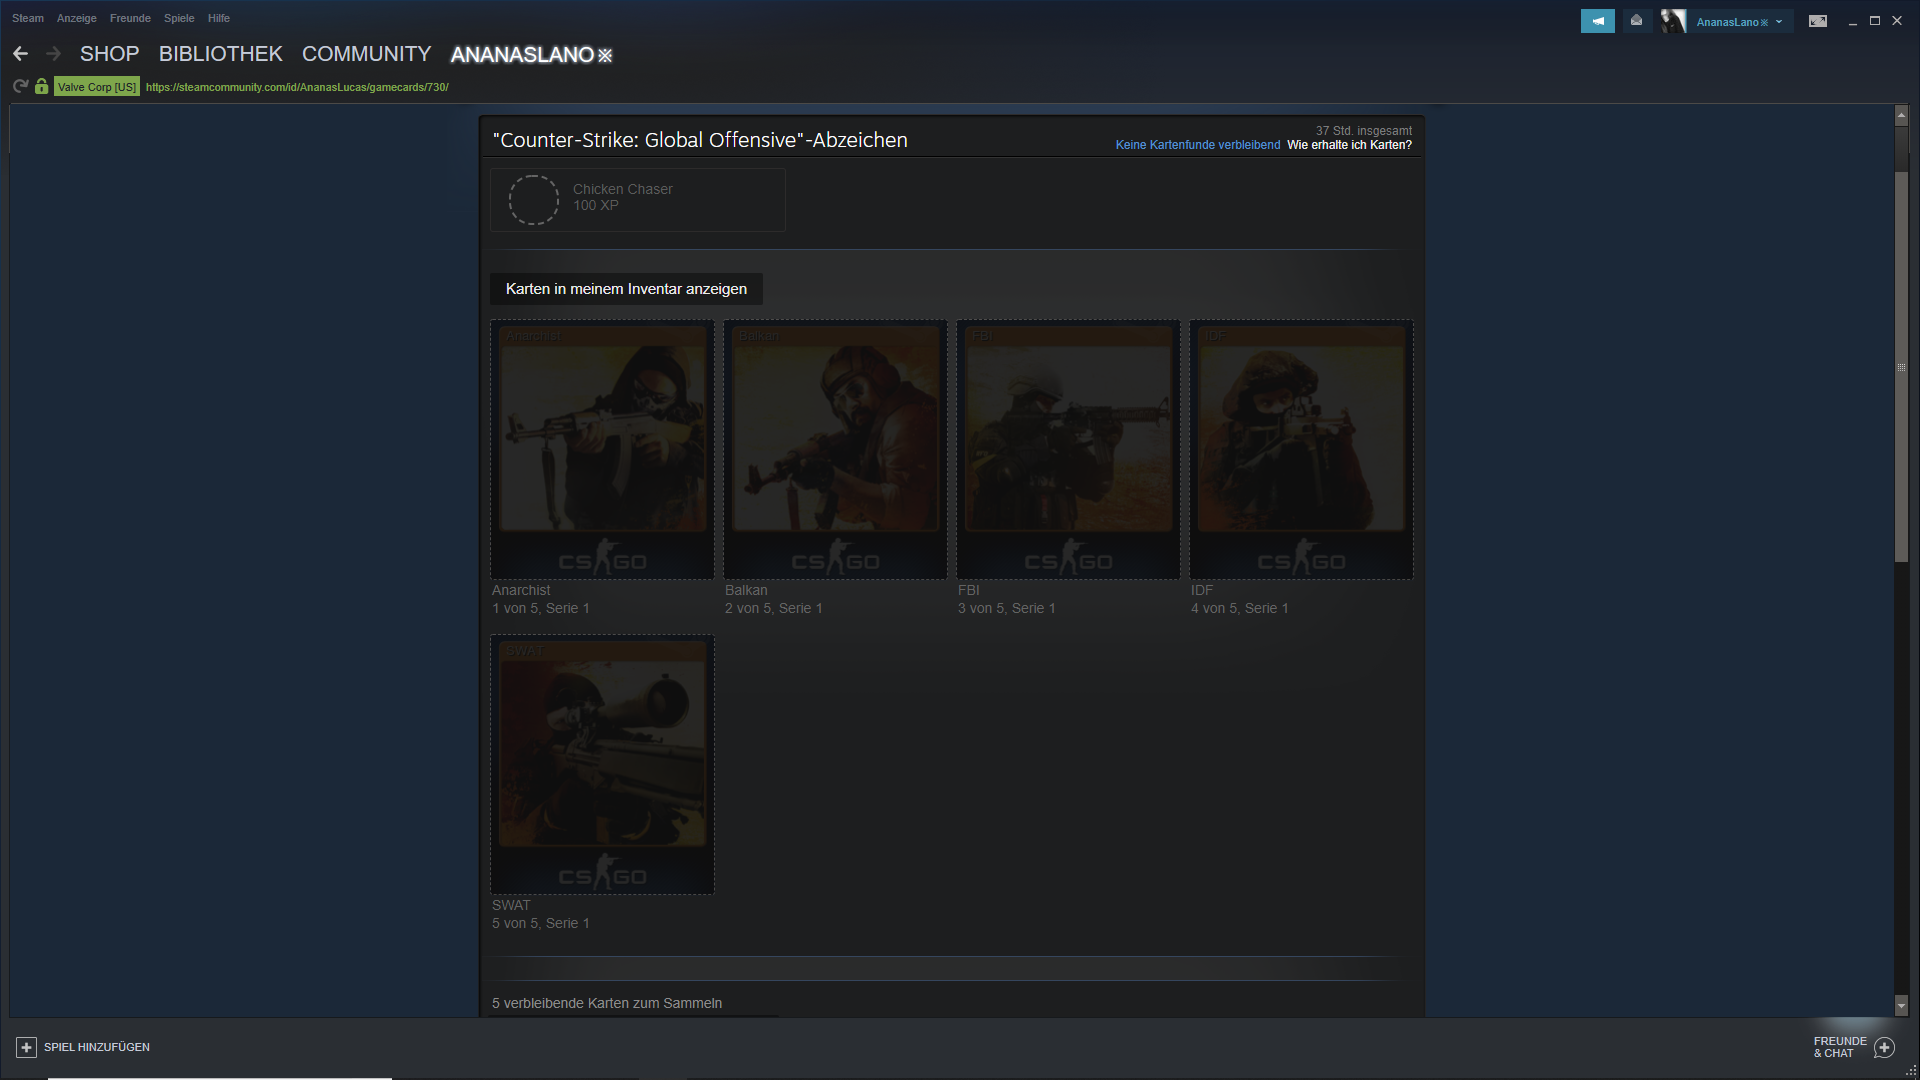This screenshot has width=1920, height=1080.
Task: Click '5 von 5, Serie 1' text
Action: coord(541,923)
